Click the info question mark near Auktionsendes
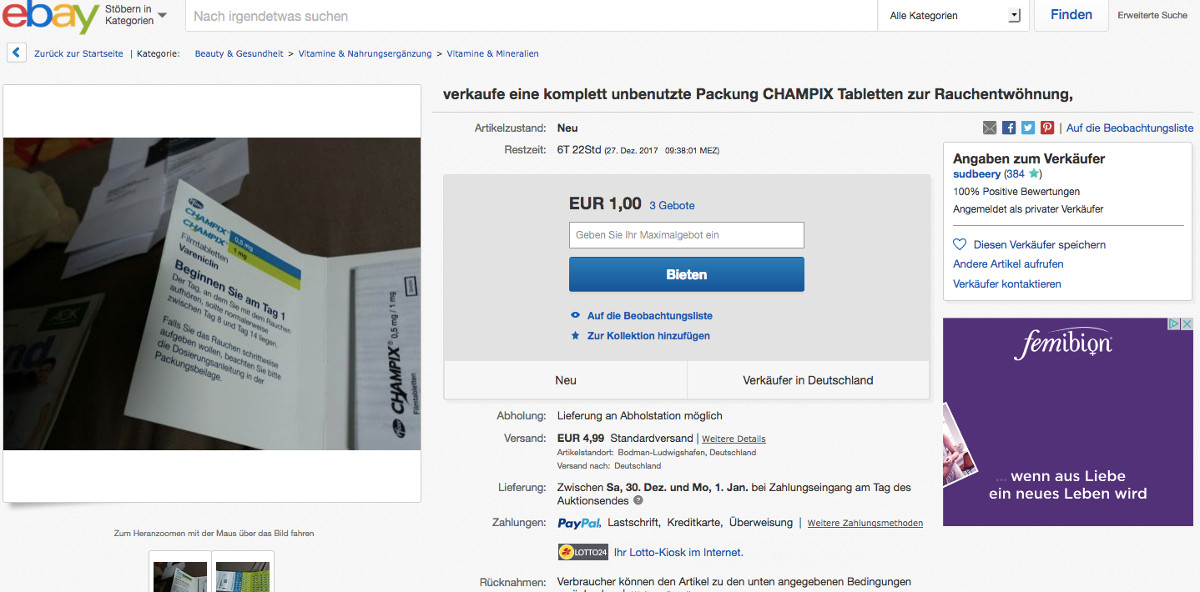Image resolution: width=1200 pixels, height=592 pixels. tap(638, 500)
